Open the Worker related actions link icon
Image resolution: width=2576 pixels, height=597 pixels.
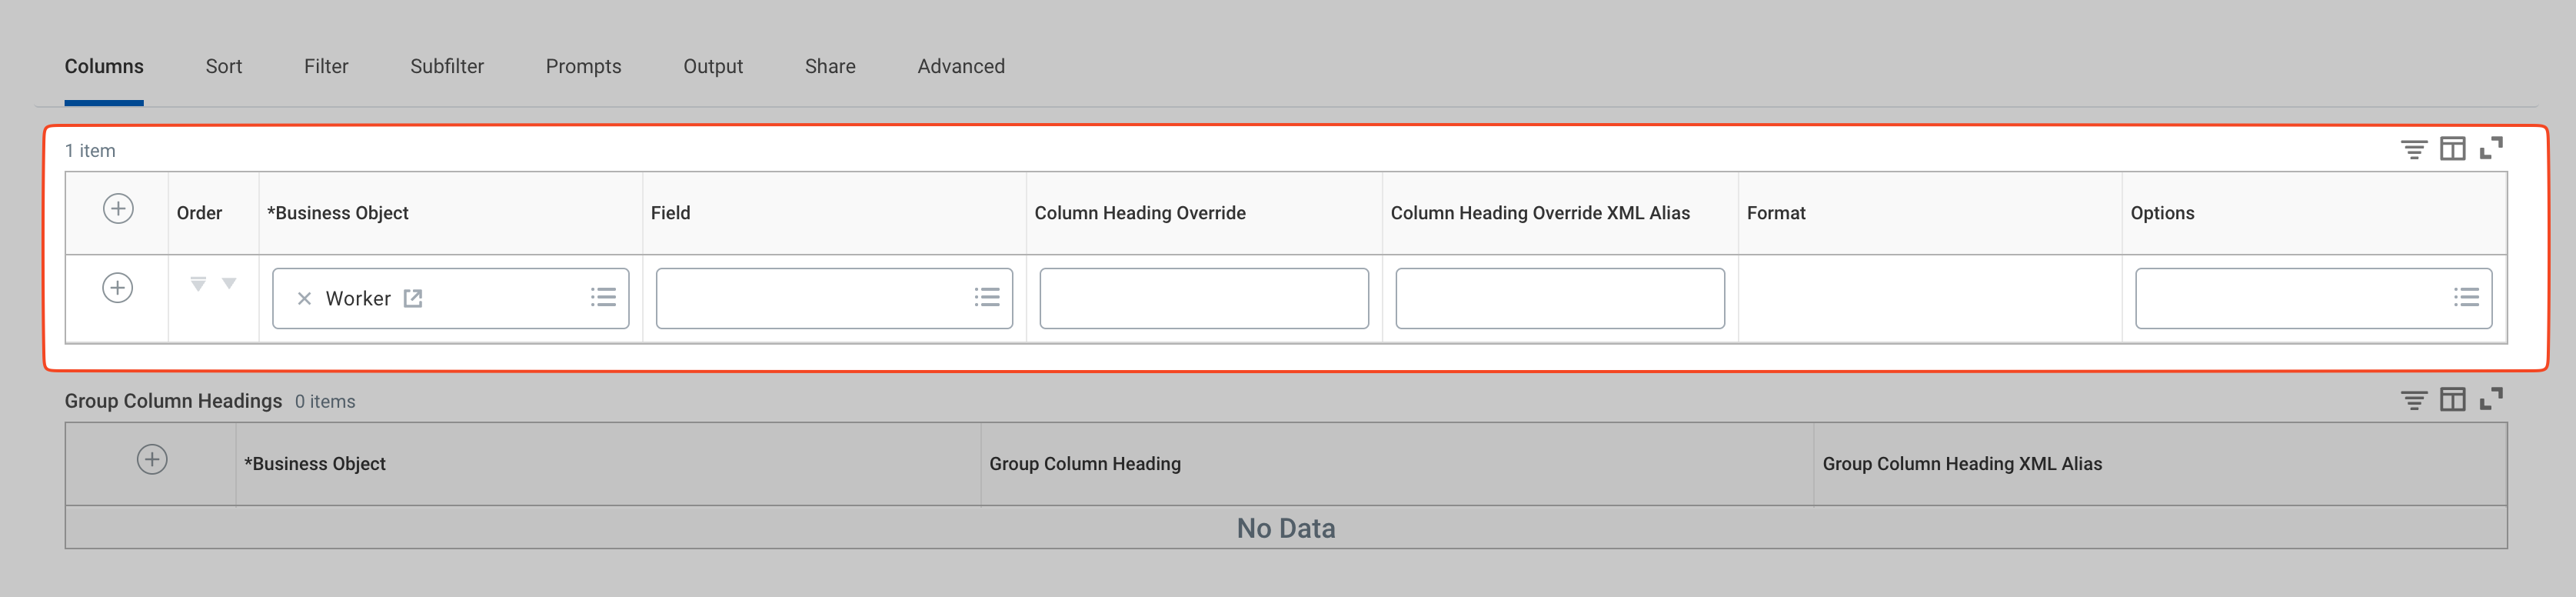(413, 298)
